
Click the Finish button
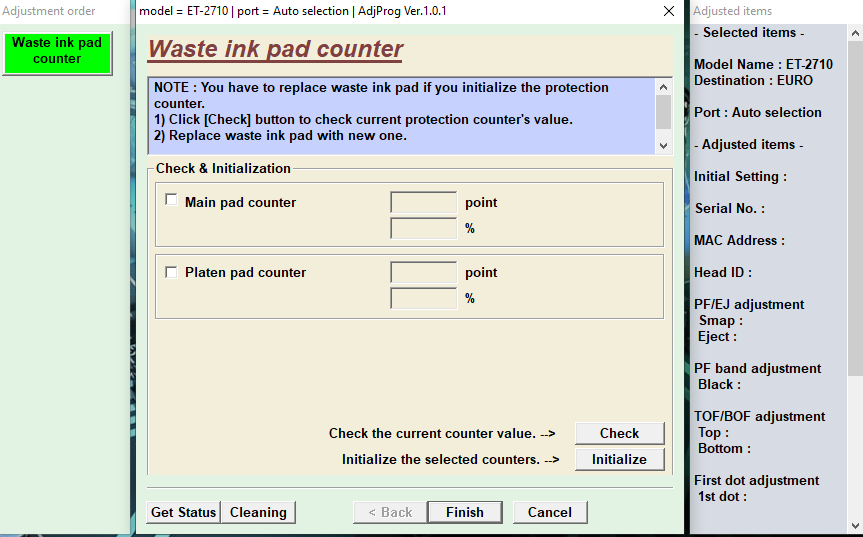click(x=465, y=512)
